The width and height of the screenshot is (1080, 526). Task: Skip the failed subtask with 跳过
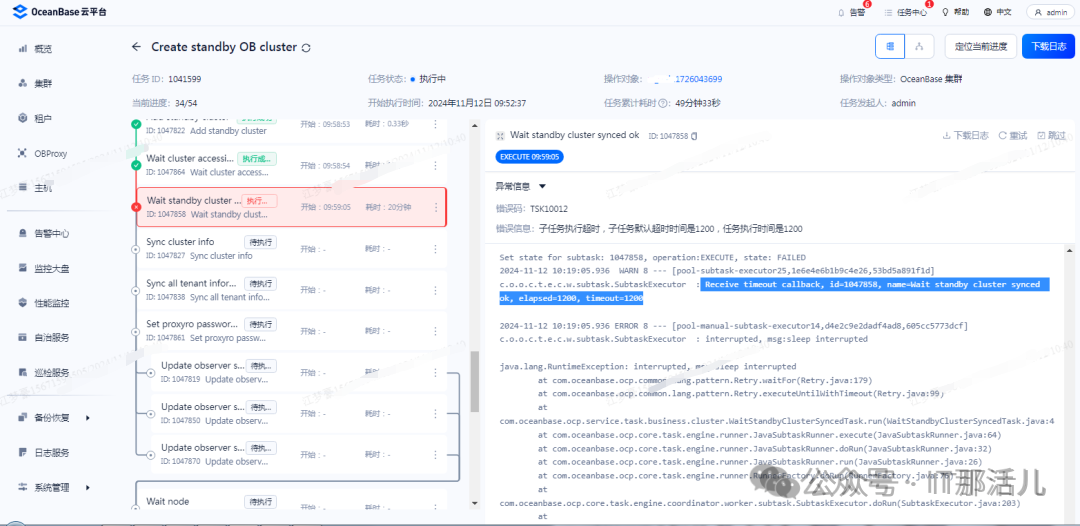[1052, 136]
